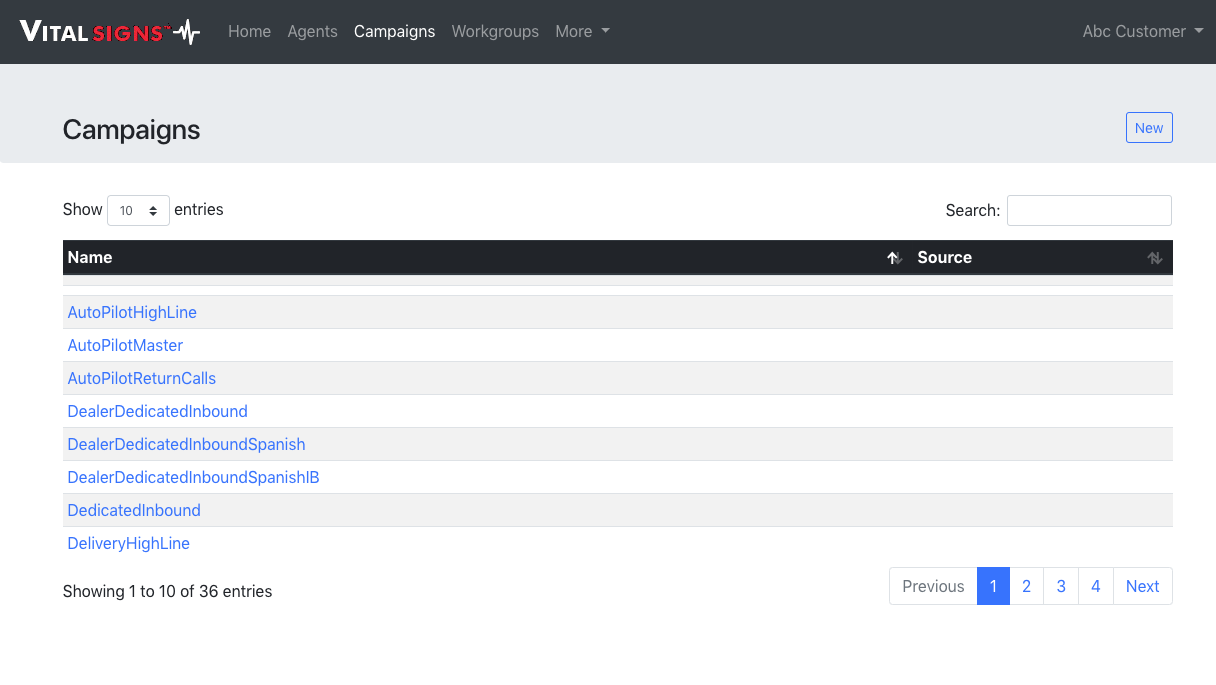1216x685 pixels.
Task: View the AutoPilotReturnCalls campaign
Action: [x=141, y=379]
